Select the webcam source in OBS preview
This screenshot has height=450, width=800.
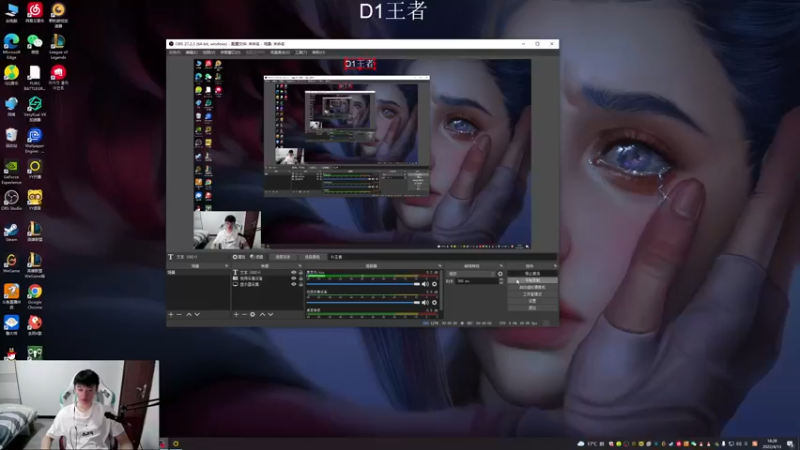pos(227,230)
